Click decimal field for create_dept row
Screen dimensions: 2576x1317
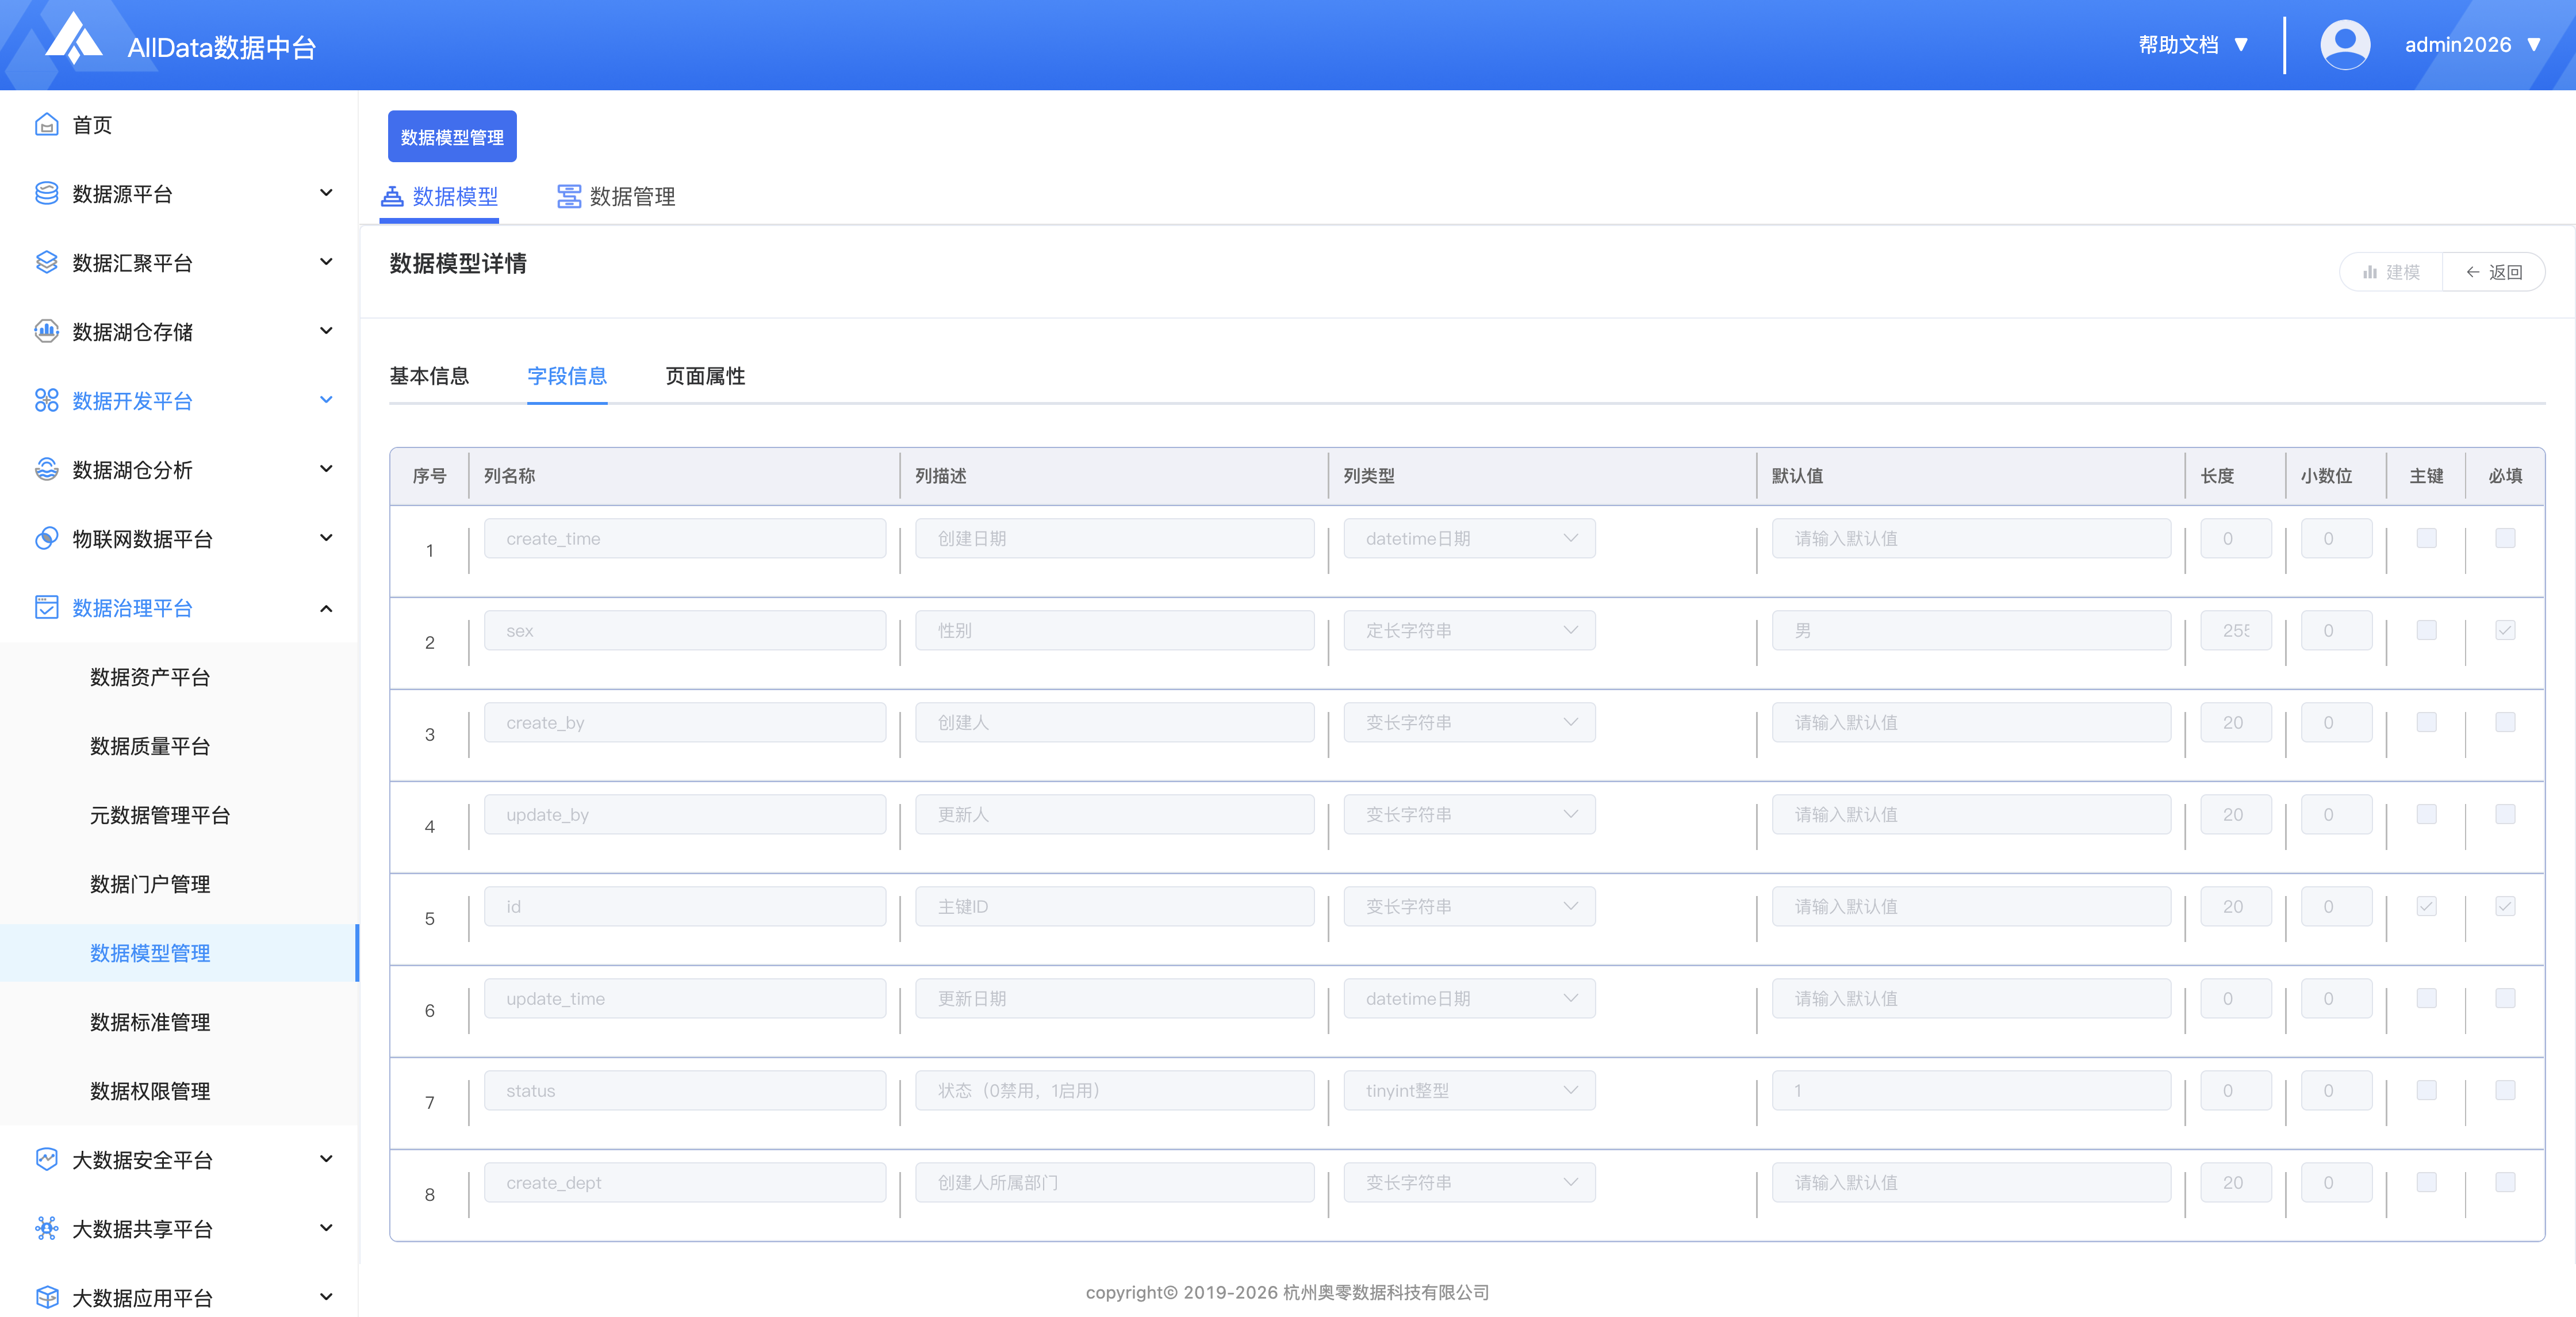coord(2336,1182)
